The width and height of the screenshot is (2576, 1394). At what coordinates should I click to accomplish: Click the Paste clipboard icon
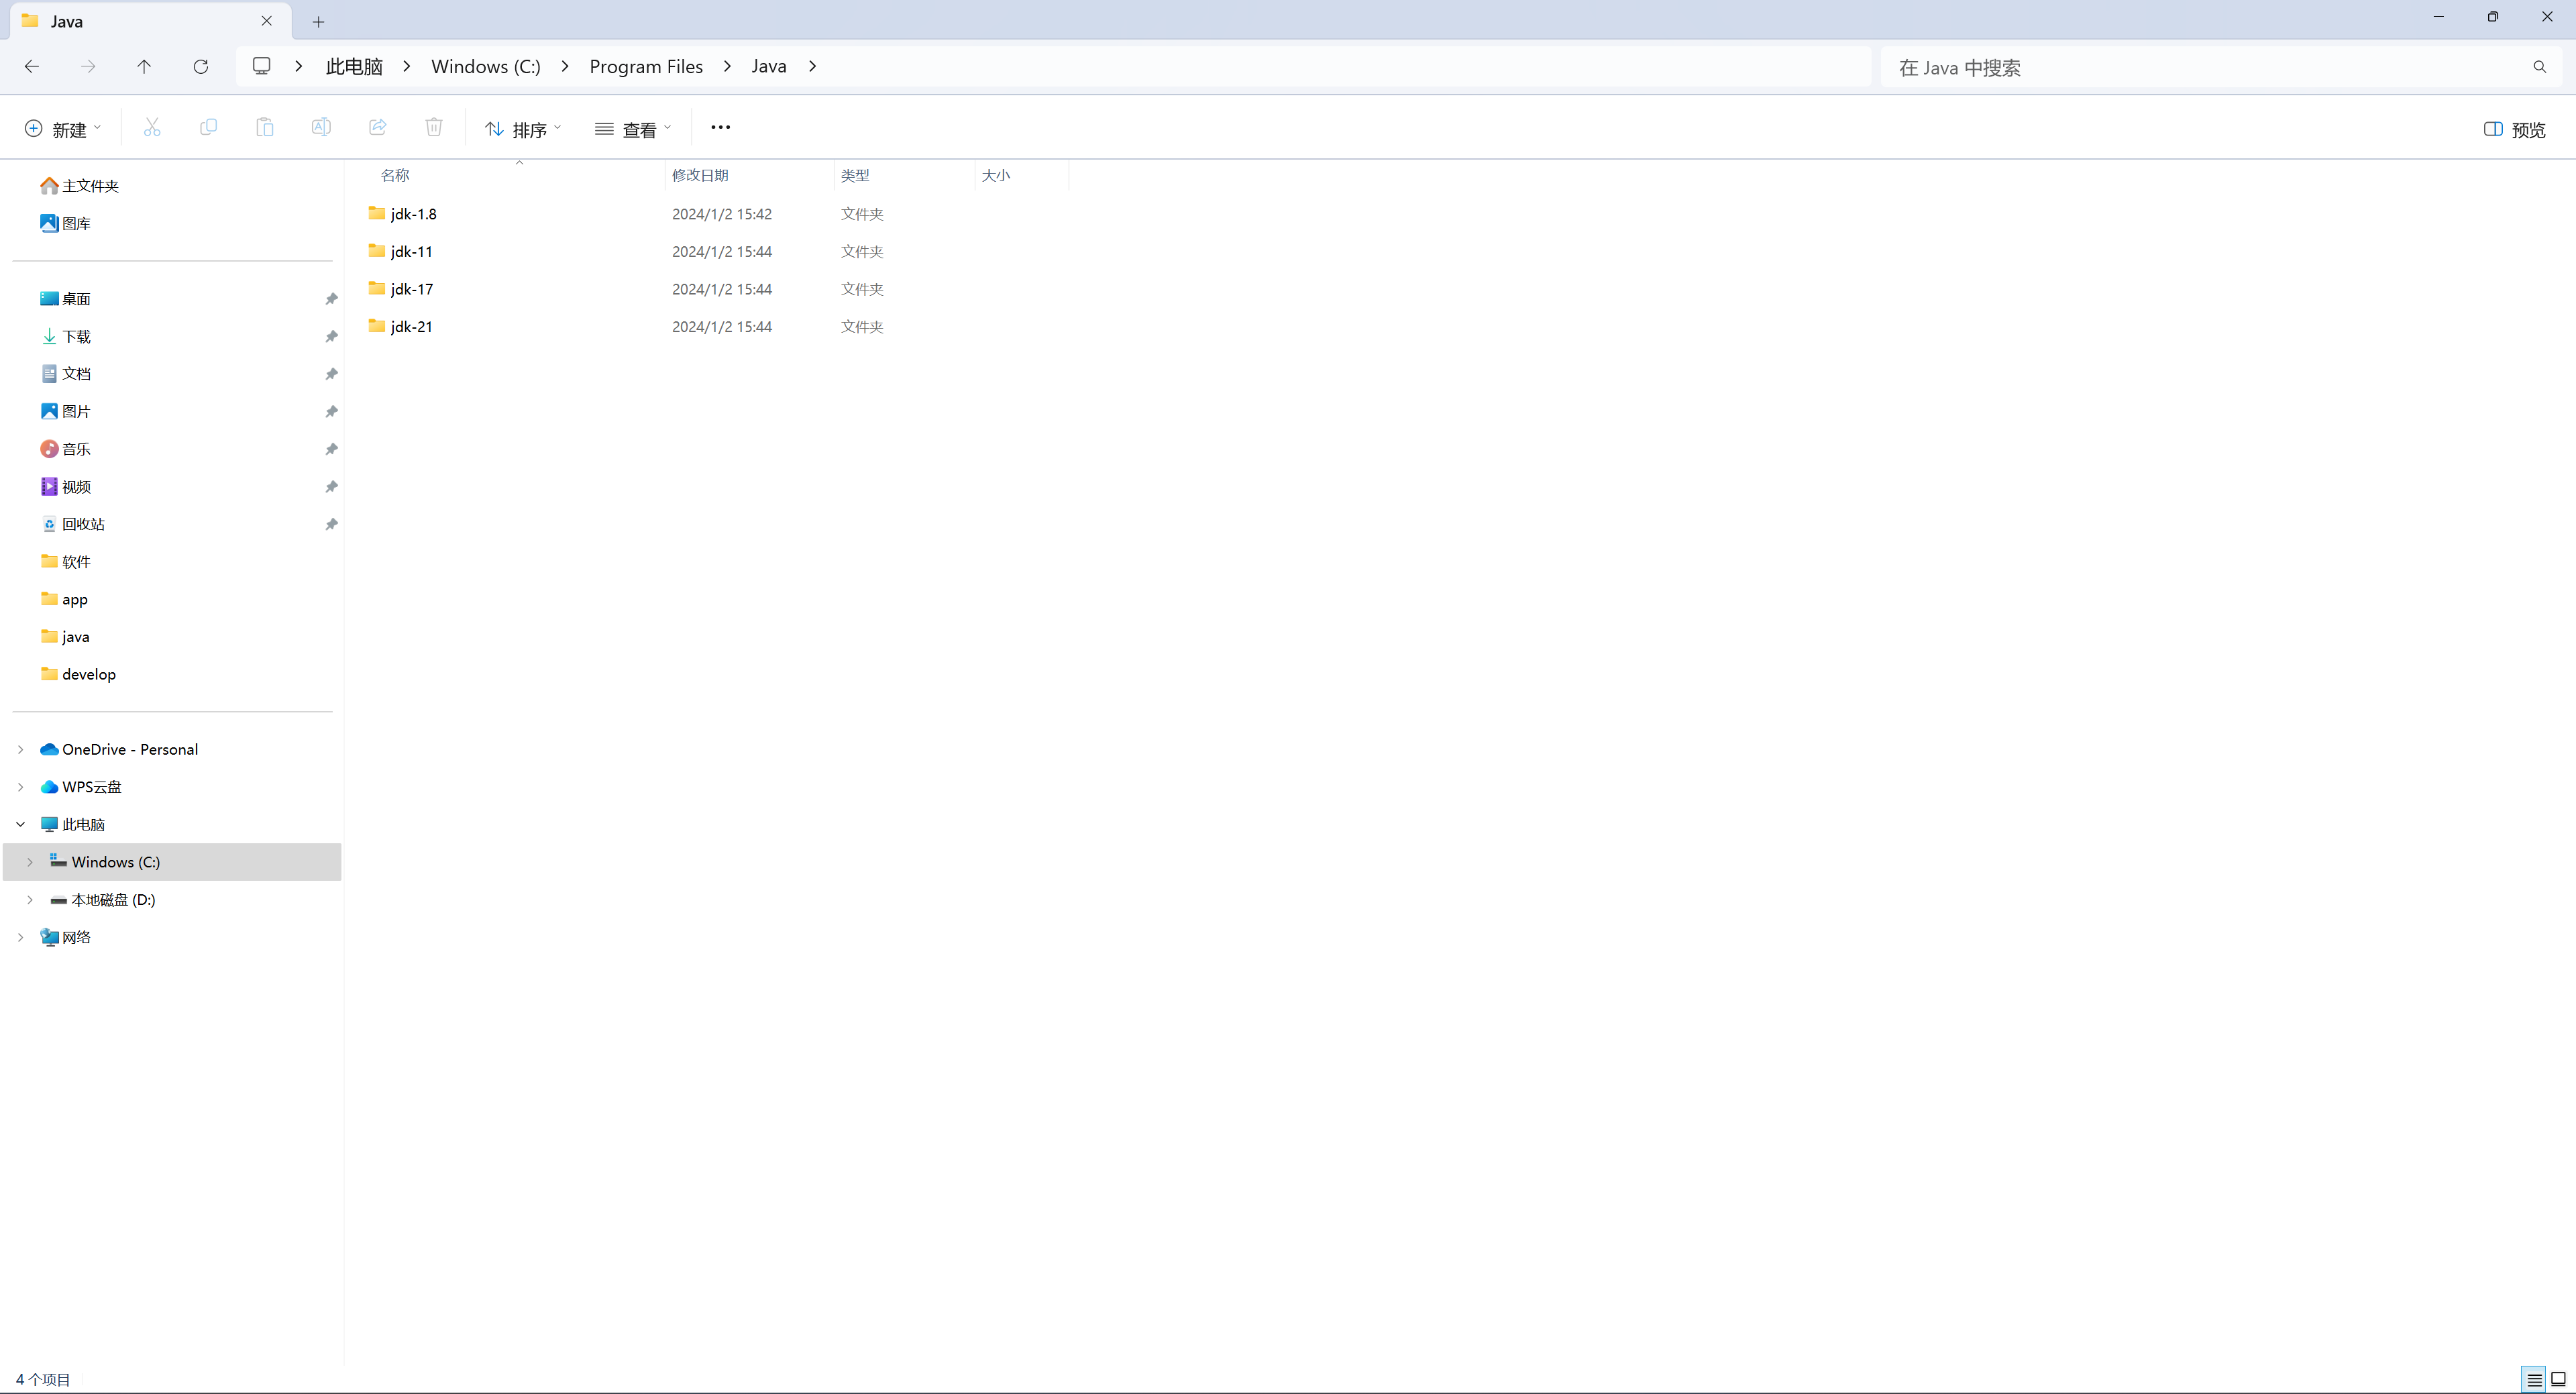pos(265,127)
